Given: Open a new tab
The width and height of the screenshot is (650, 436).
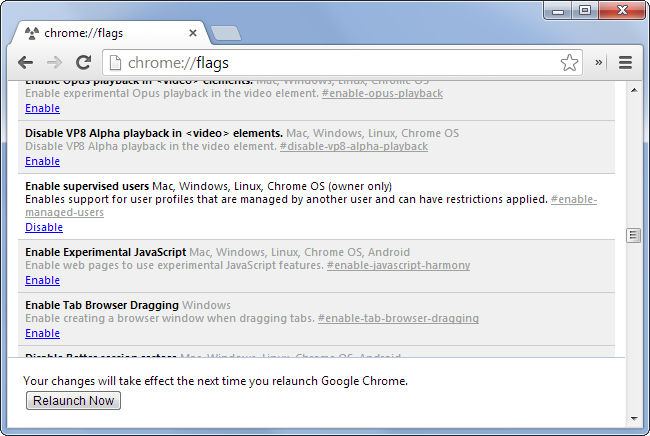Looking at the screenshot, I should [x=226, y=34].
